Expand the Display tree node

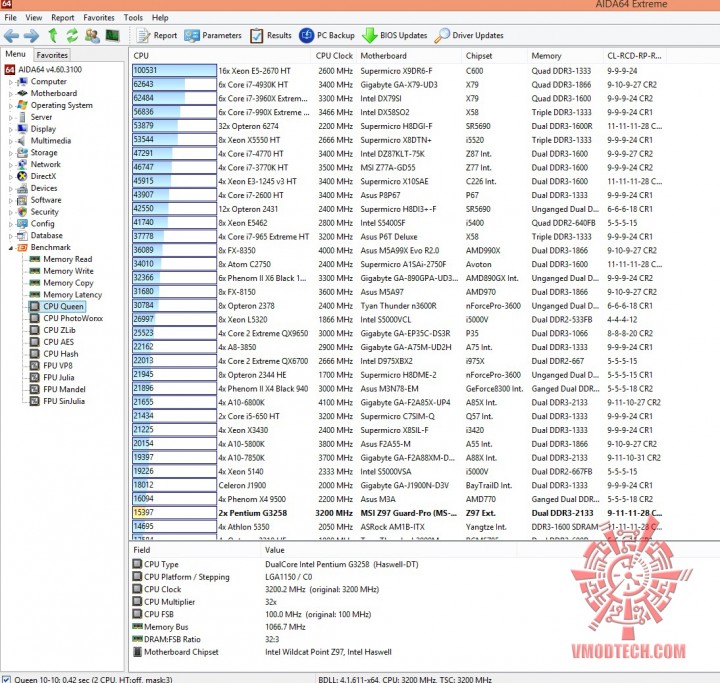[11, 130]
